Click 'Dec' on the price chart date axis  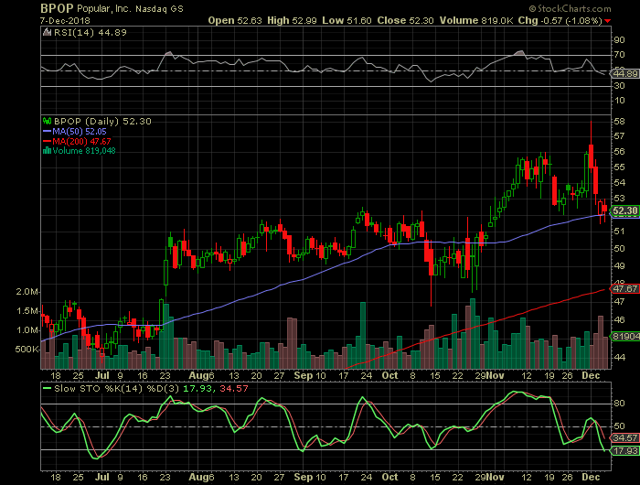[590, 376]
